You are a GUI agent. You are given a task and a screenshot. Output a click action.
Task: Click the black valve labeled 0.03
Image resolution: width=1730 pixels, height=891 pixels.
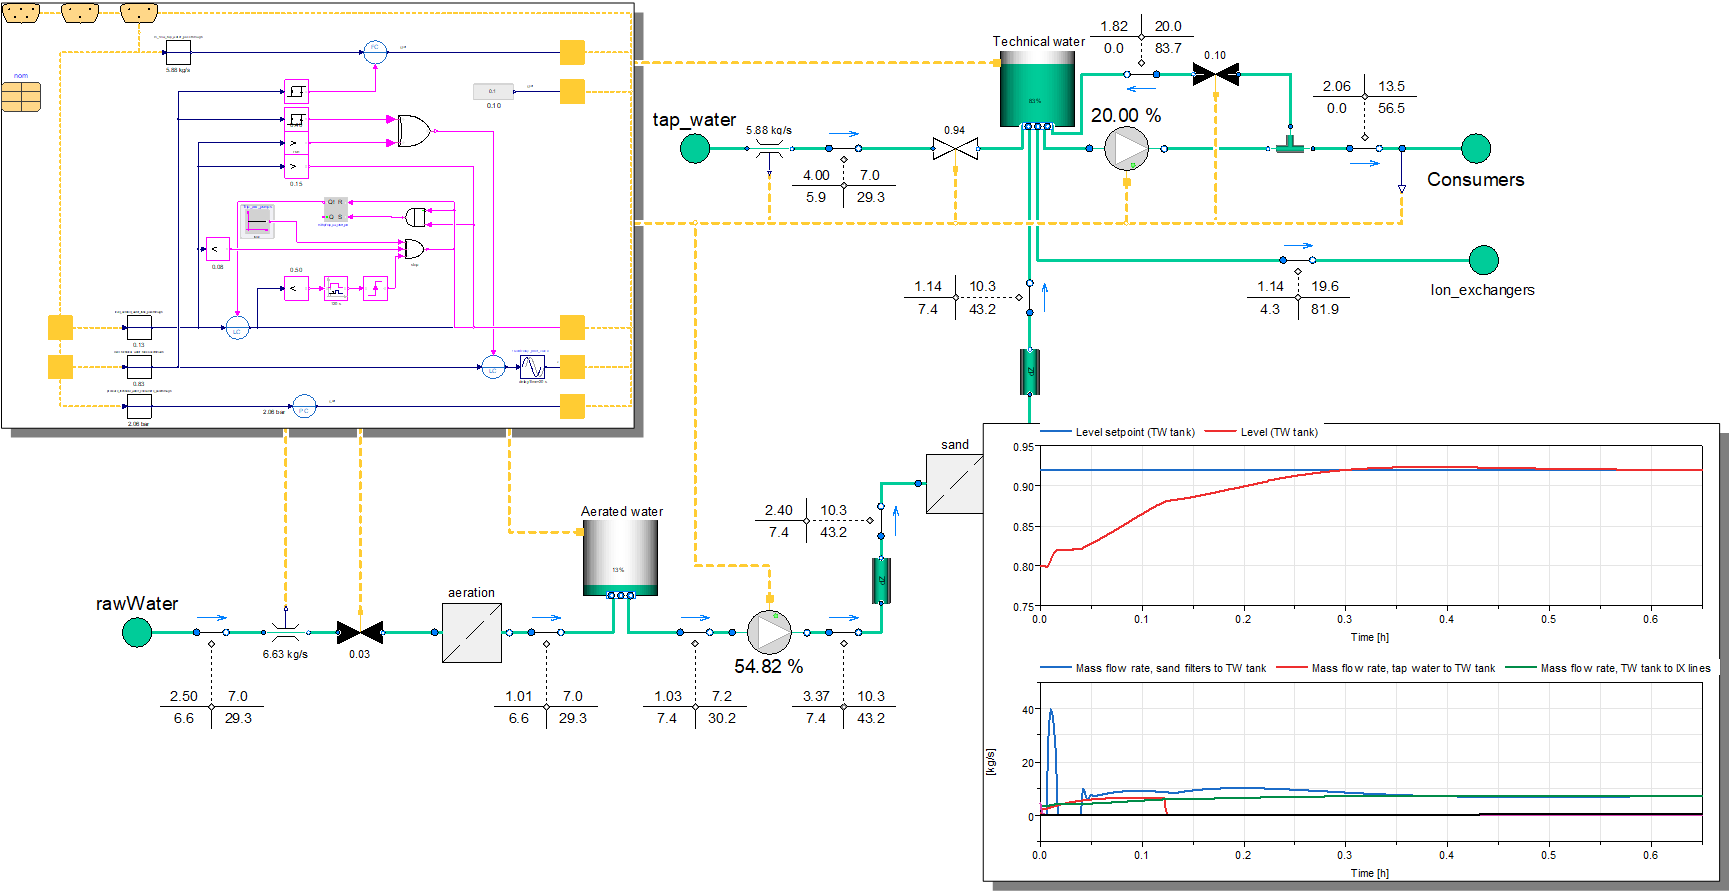coord(360,632)
